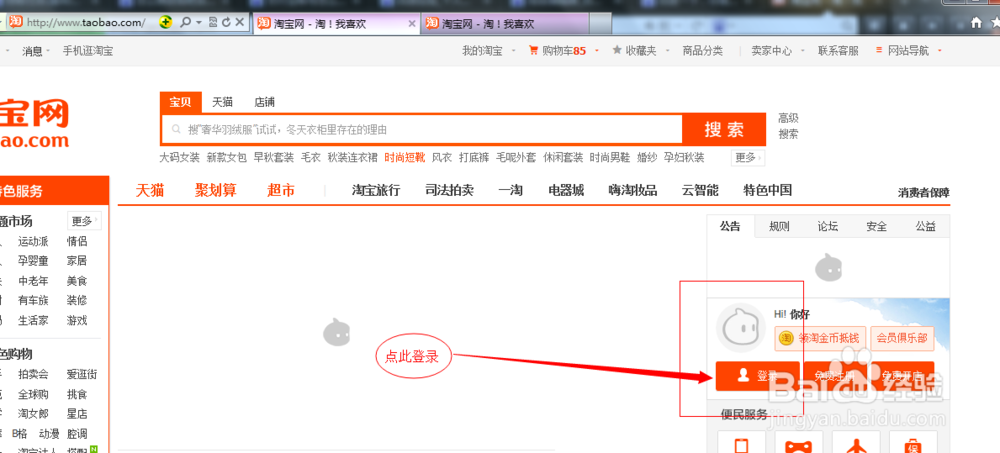Switch to the second 淘宝网 browser tab
The image size is (1000, 453).
504,24
